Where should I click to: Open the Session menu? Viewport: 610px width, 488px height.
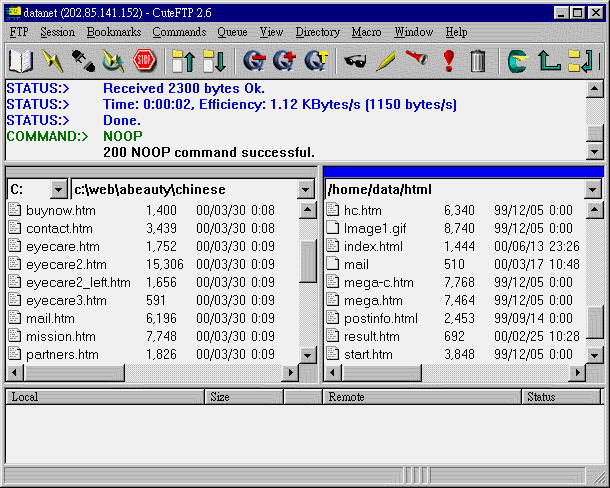58,32
